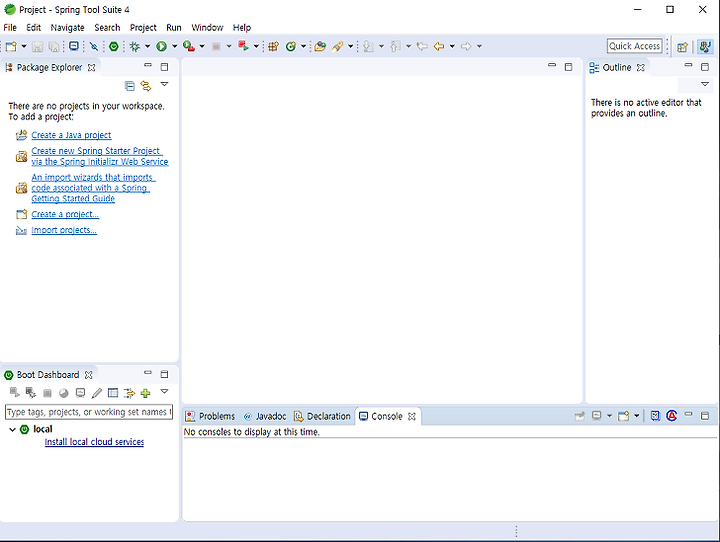Open the Search menu
Image resolution: width=720 pixels, height=542 pixels.
pos(107,28)
